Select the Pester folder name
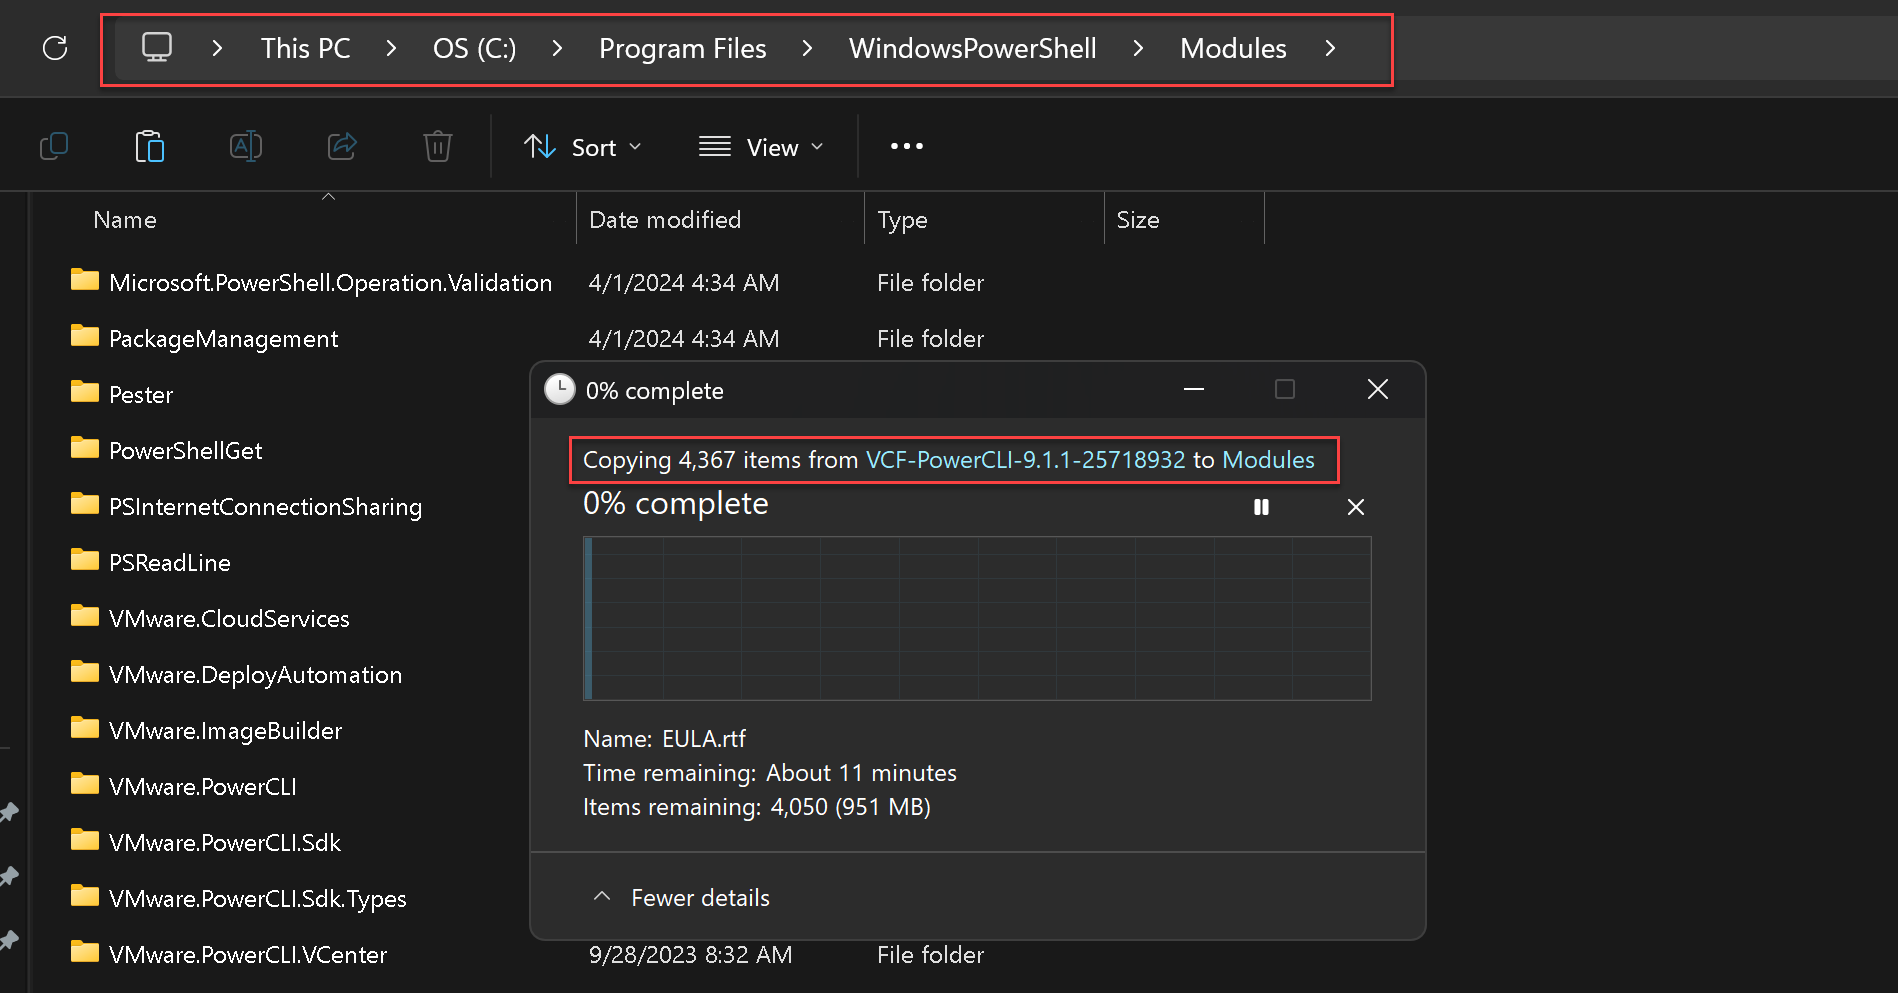 tap(141, 395)
